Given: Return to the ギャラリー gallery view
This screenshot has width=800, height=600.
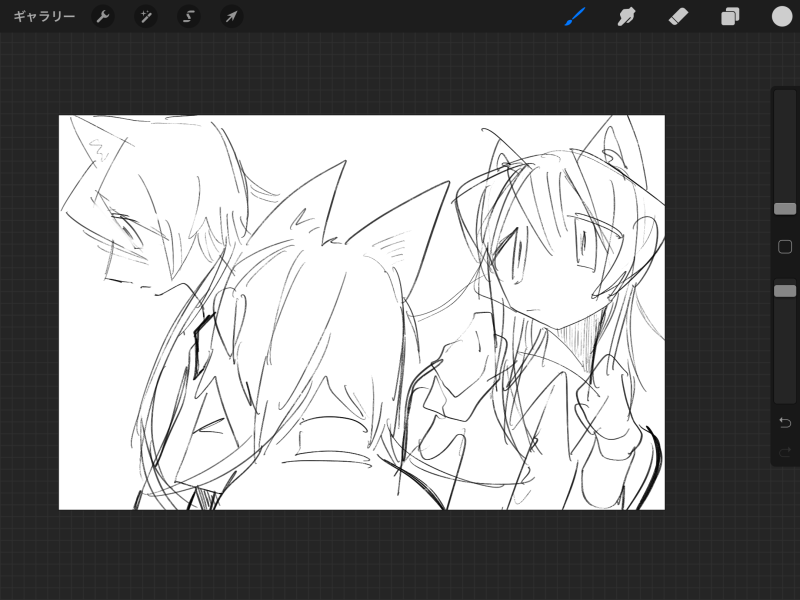Looking at the screenshot, I should point(44,16).
